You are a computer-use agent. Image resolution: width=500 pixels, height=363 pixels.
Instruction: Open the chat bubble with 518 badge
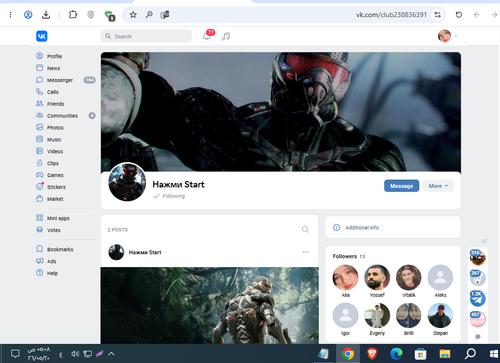[477, 257]
